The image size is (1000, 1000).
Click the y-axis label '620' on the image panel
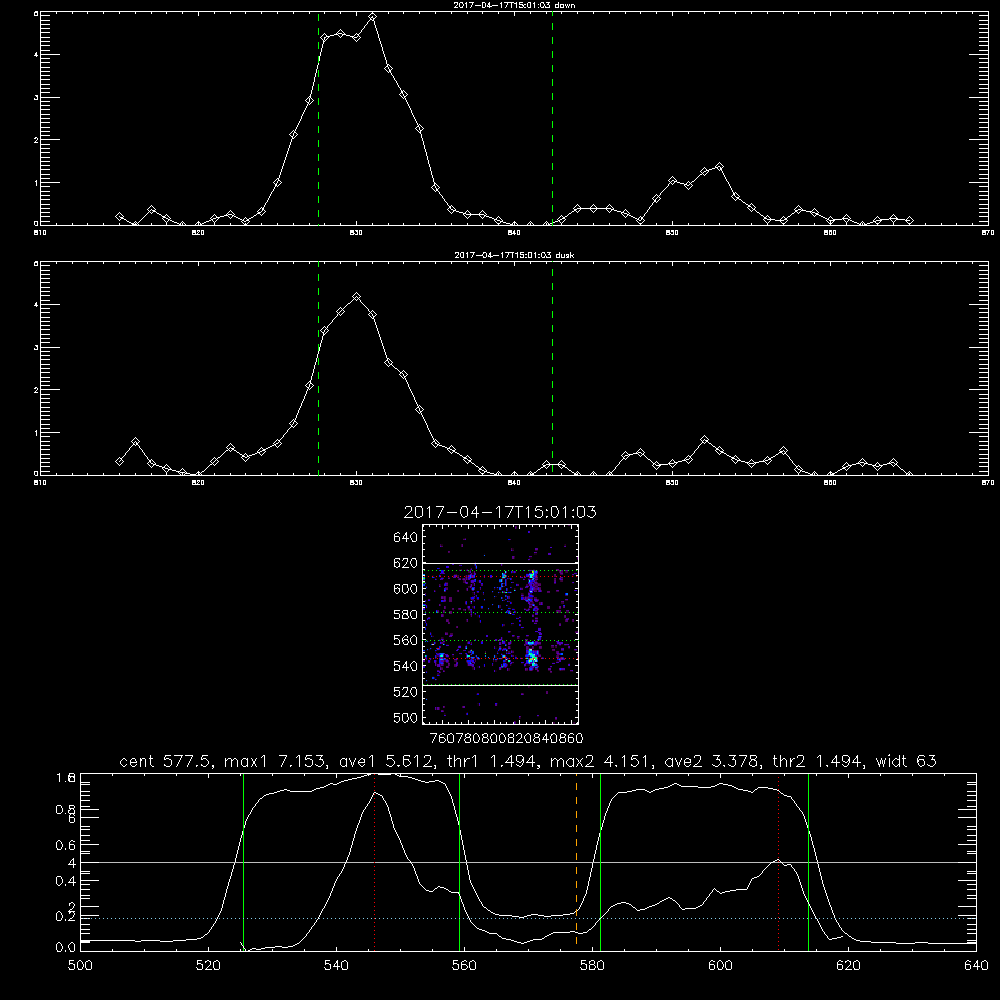[x=405, y=563]
